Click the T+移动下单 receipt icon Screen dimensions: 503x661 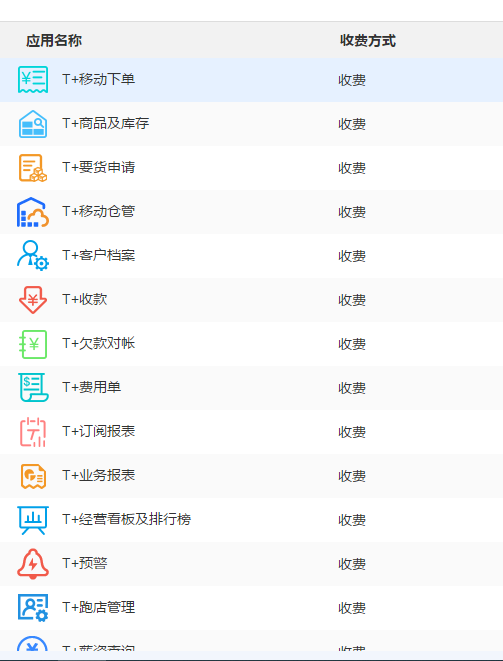tap(33, 80)
